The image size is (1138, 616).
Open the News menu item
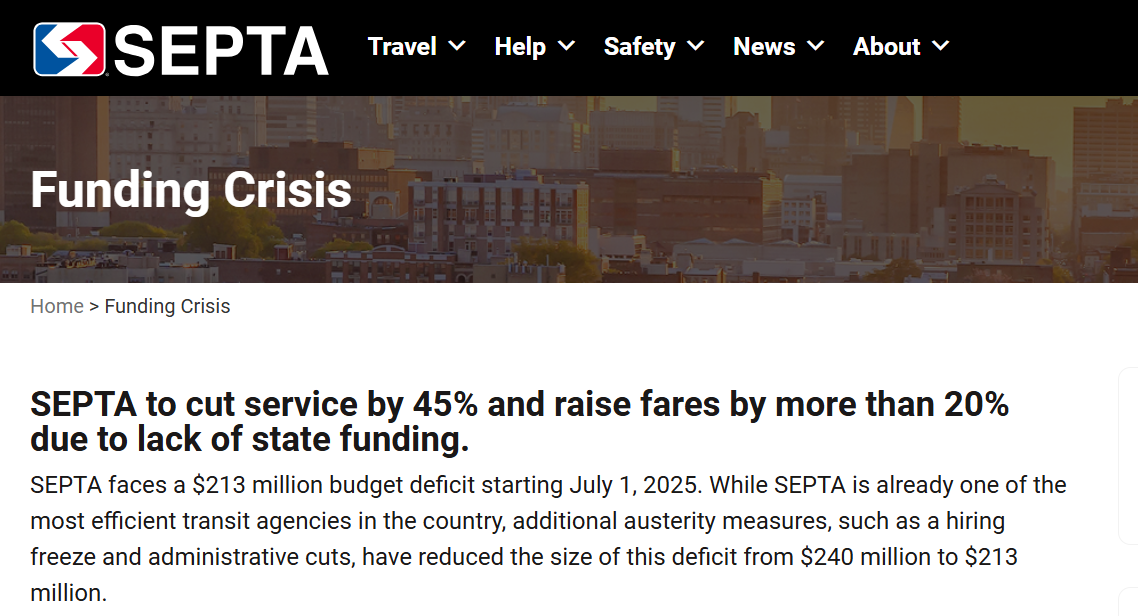pyautogui.click(x=764, y=46)
